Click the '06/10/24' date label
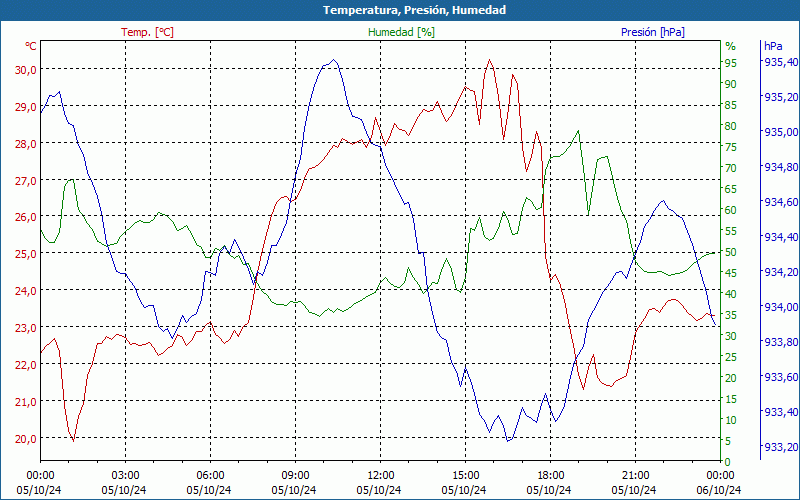Image resolution: width=800 pixels, height=500 pixels. point(719,491)
